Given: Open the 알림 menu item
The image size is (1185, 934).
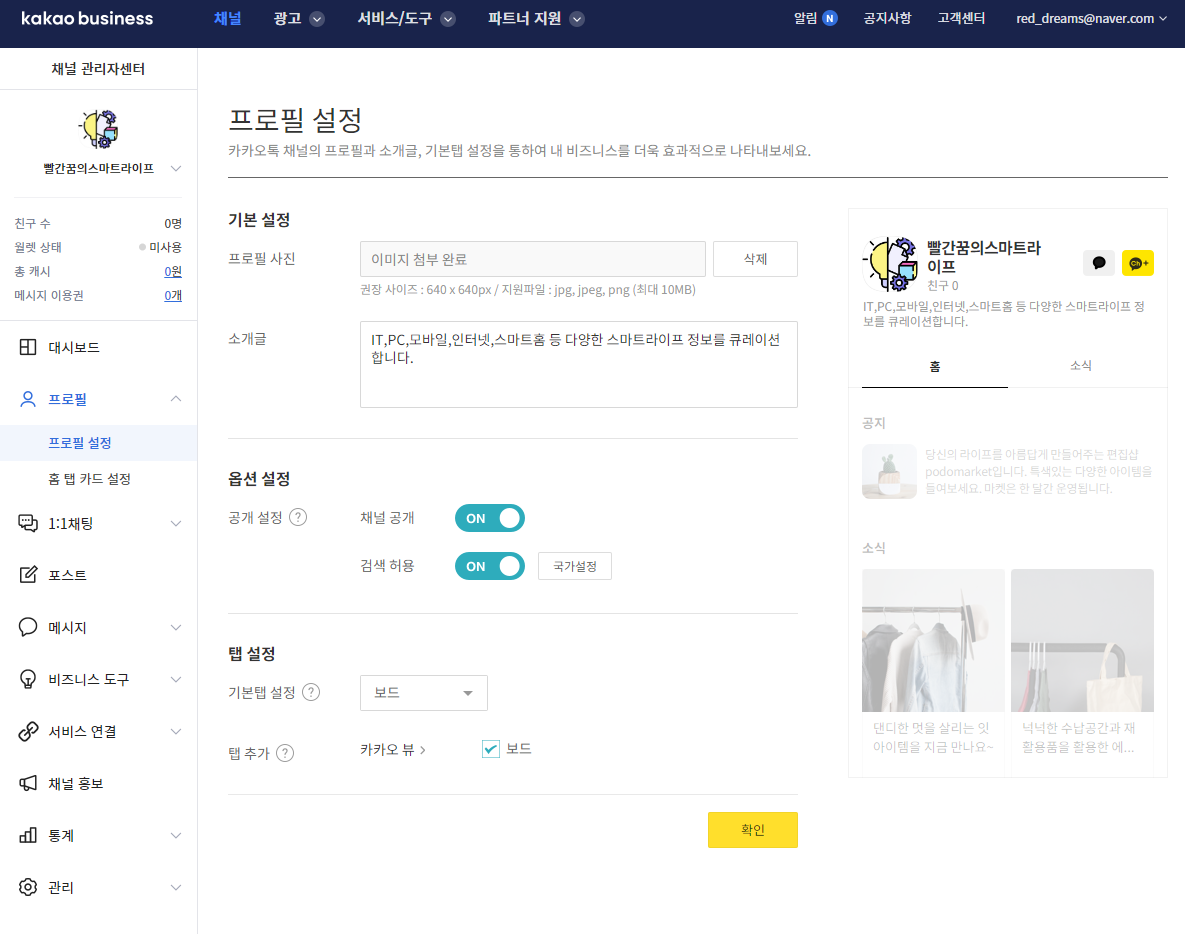Looking at the screenshot, I should (806, 18).
